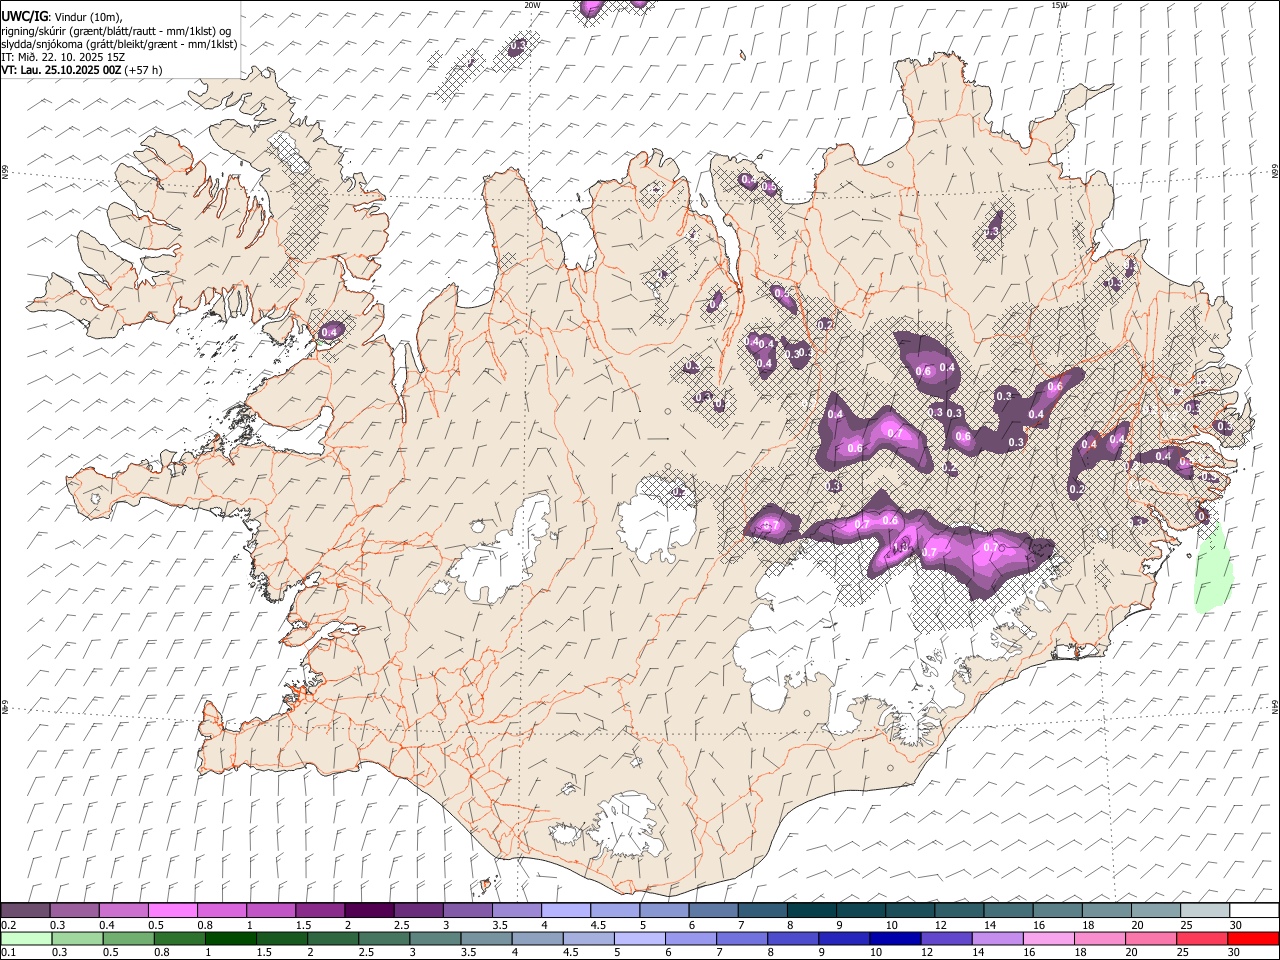1280x960 pixels.
Task: Pick upper legend swatch starting at 2.5
Action: 418,911
